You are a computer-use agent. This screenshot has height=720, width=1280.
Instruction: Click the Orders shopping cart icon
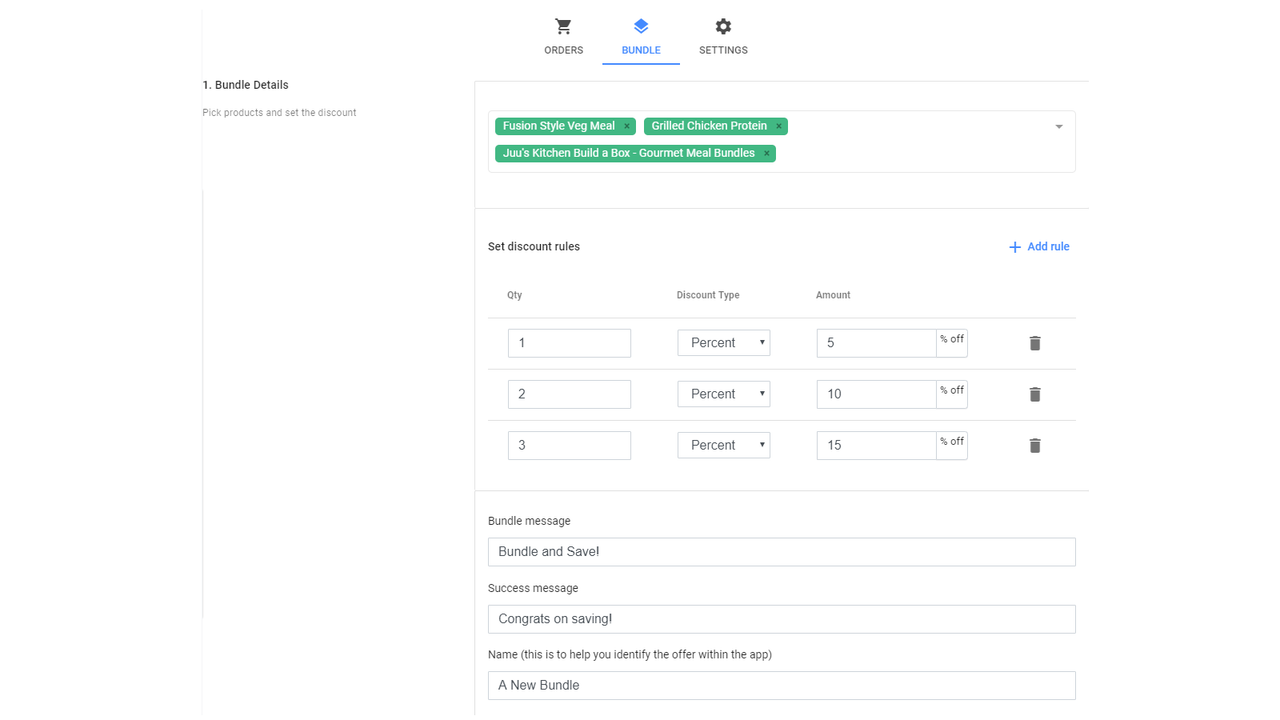click(x=562, y=26)
